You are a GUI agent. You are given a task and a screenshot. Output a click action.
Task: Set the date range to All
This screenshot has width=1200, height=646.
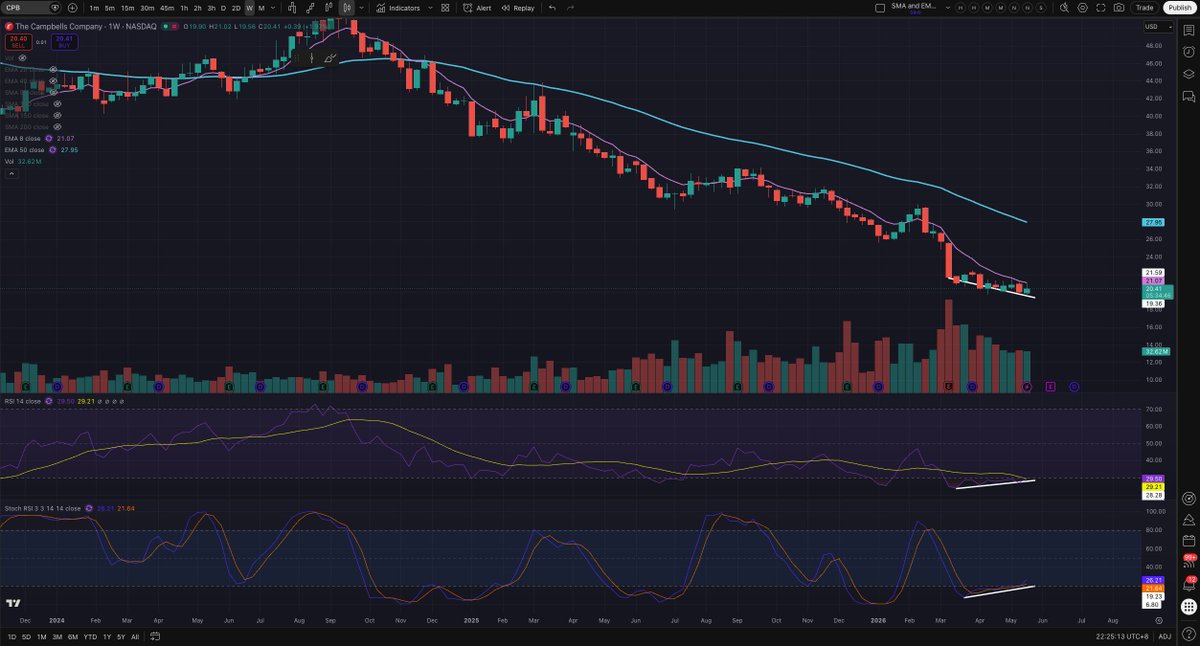pyautogui.click(x=135, y=637)
